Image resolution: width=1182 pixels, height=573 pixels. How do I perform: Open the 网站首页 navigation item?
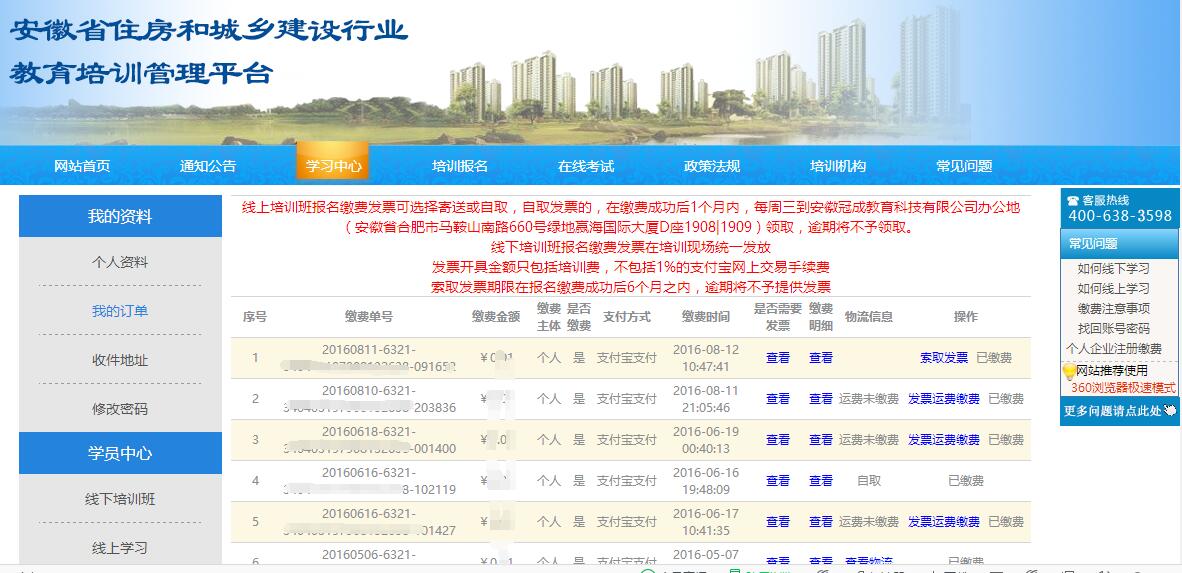click(x=81, y=167)
